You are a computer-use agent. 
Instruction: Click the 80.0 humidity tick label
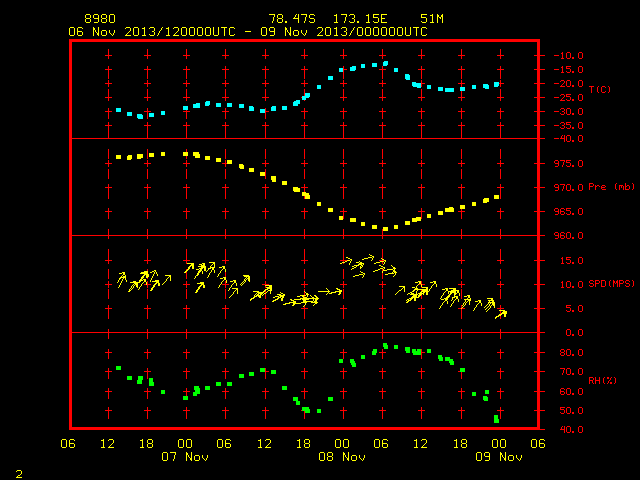pos(571,353)
